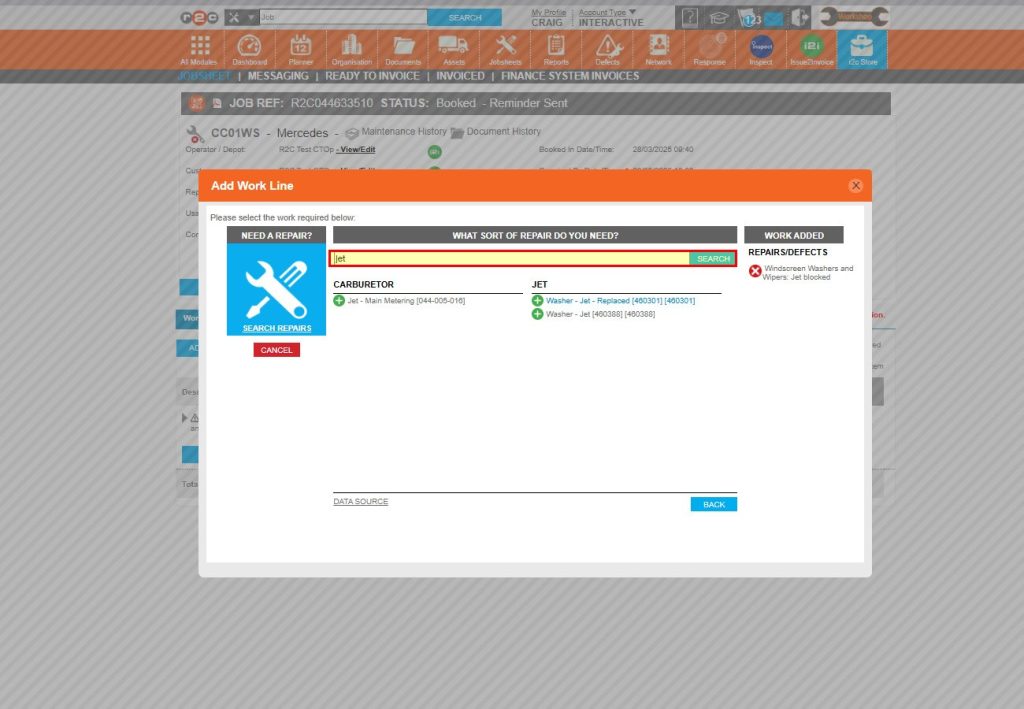This screenshot has height=709, width=1024.
Task: Click inside the repair search input field
Action: coord(500,258)
